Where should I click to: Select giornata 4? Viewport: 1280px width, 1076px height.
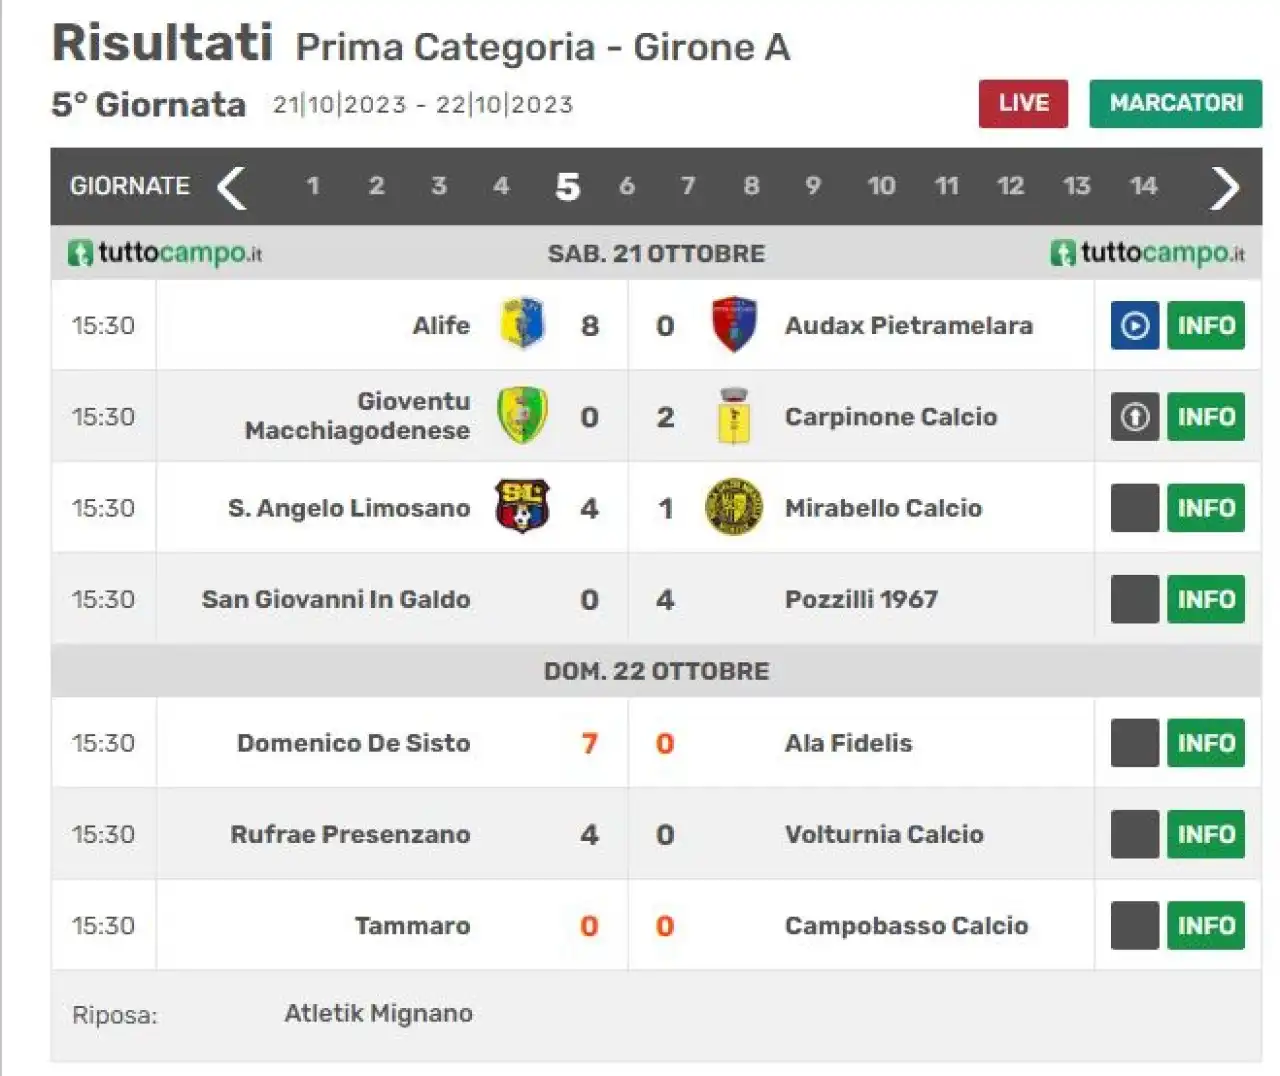point(501,186)
